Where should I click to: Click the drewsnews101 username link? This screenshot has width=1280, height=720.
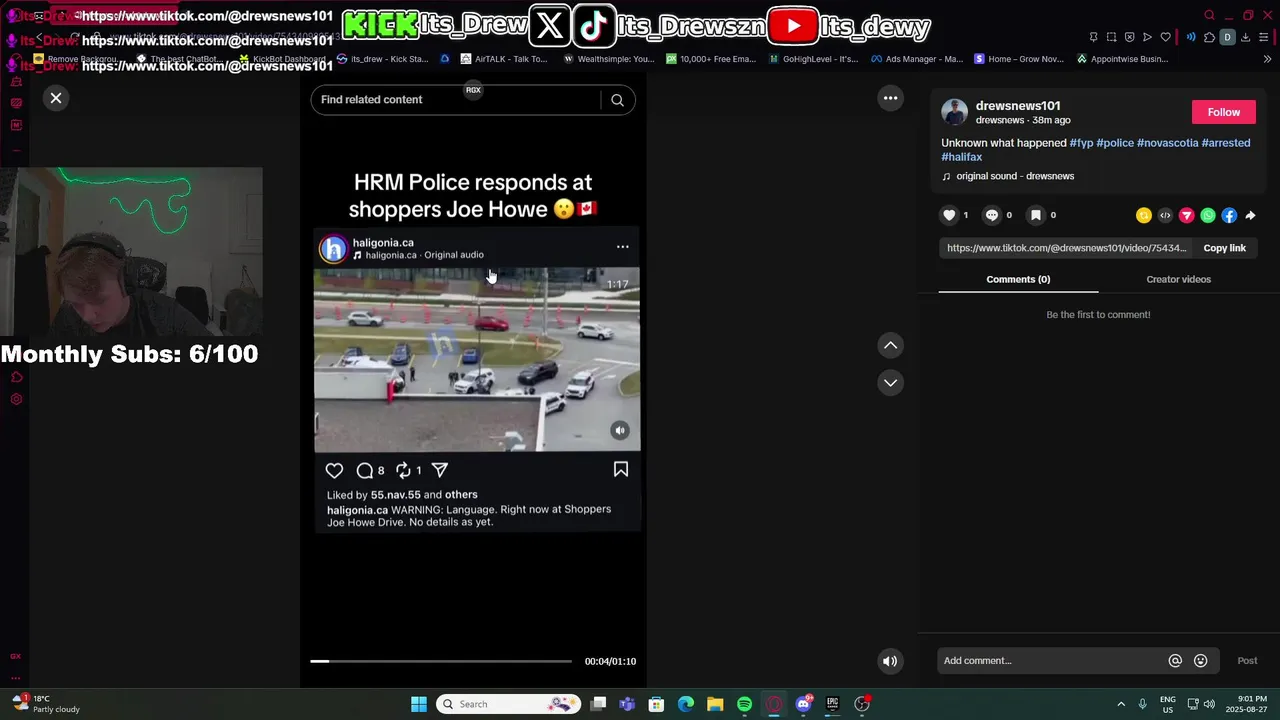pyautogui.click(x=1018, y=106)
